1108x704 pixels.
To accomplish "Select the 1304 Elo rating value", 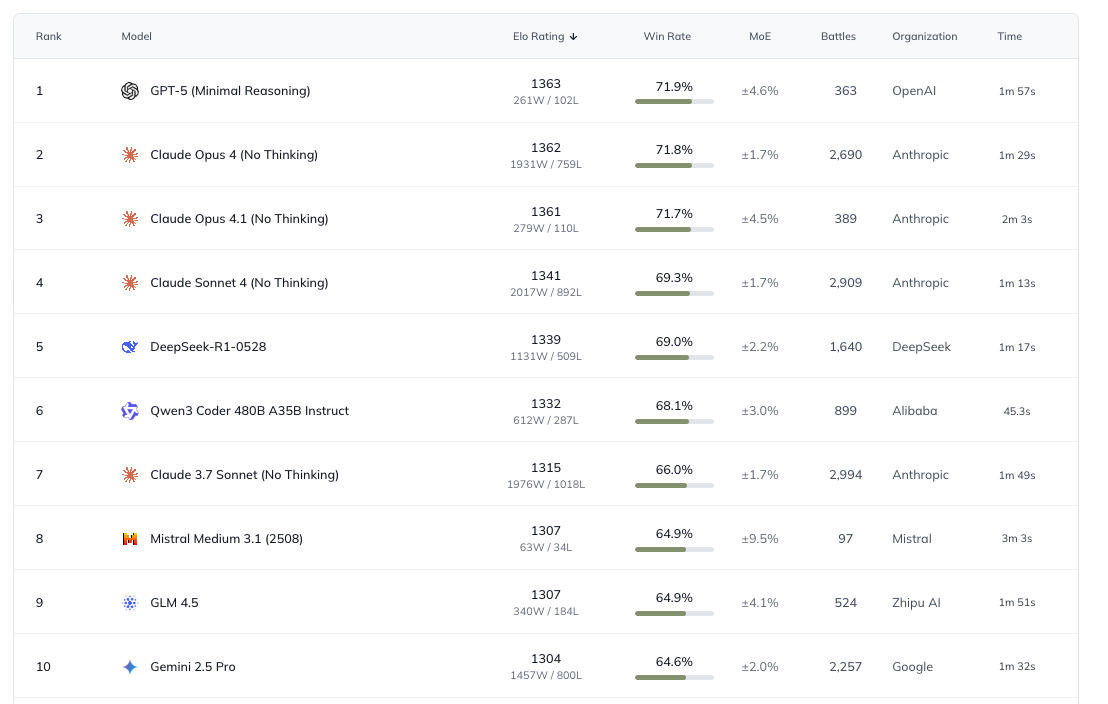I will click(x=546, y=659).
